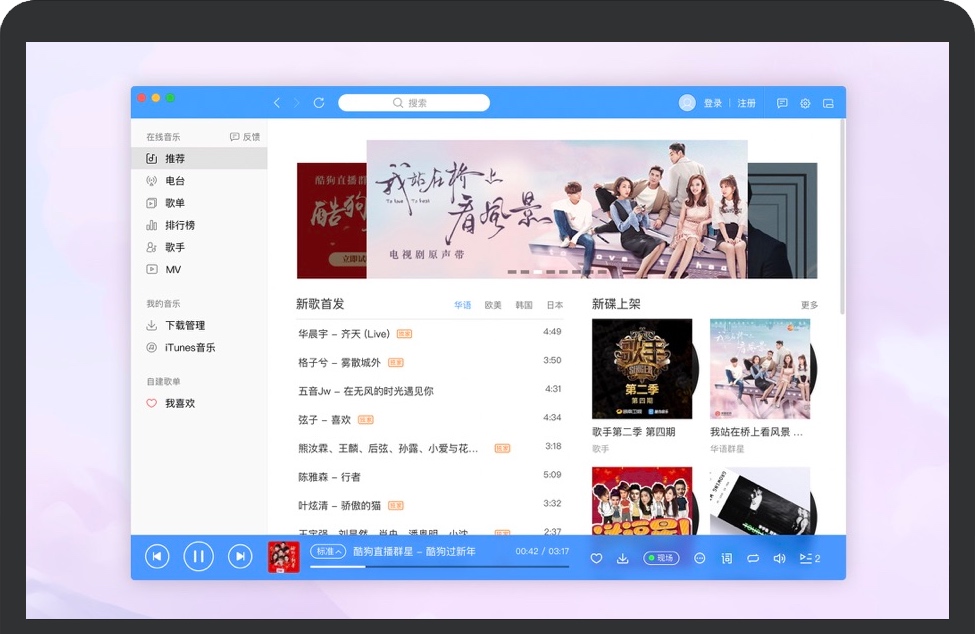
Task: Download the current song from player bar
Action: (622, 558)
